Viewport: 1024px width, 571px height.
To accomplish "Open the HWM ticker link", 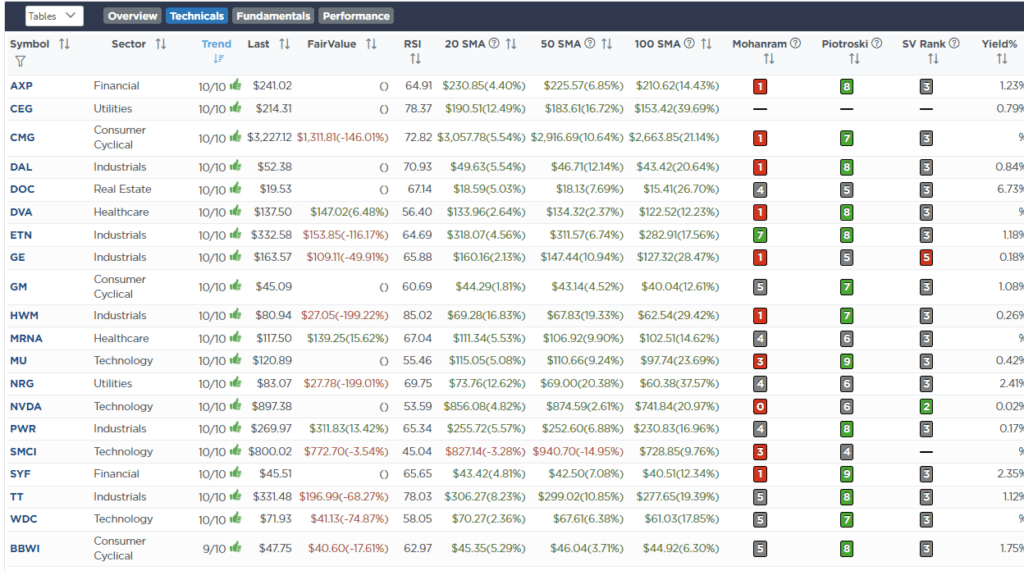I will tap(24, 315).
